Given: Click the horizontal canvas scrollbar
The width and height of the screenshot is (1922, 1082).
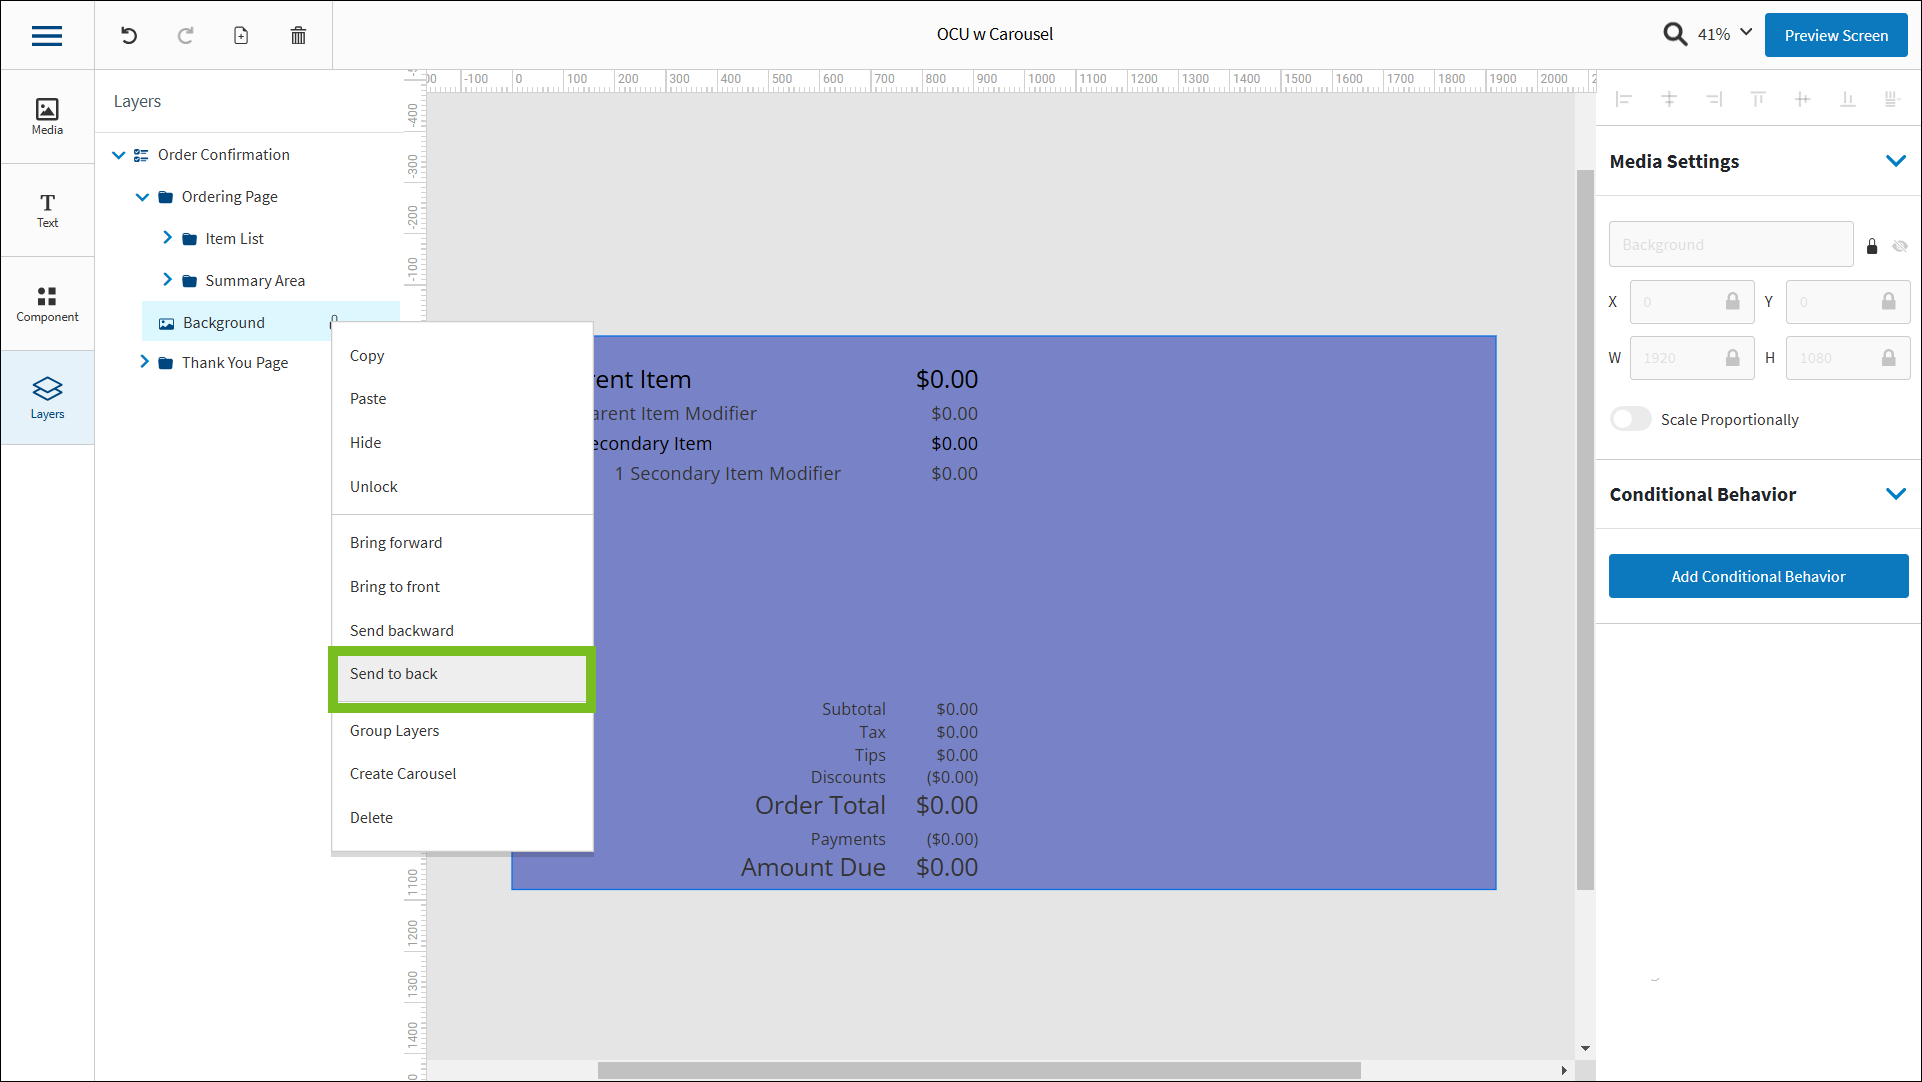Looking at the screenshot, I should click(978, 1070).
